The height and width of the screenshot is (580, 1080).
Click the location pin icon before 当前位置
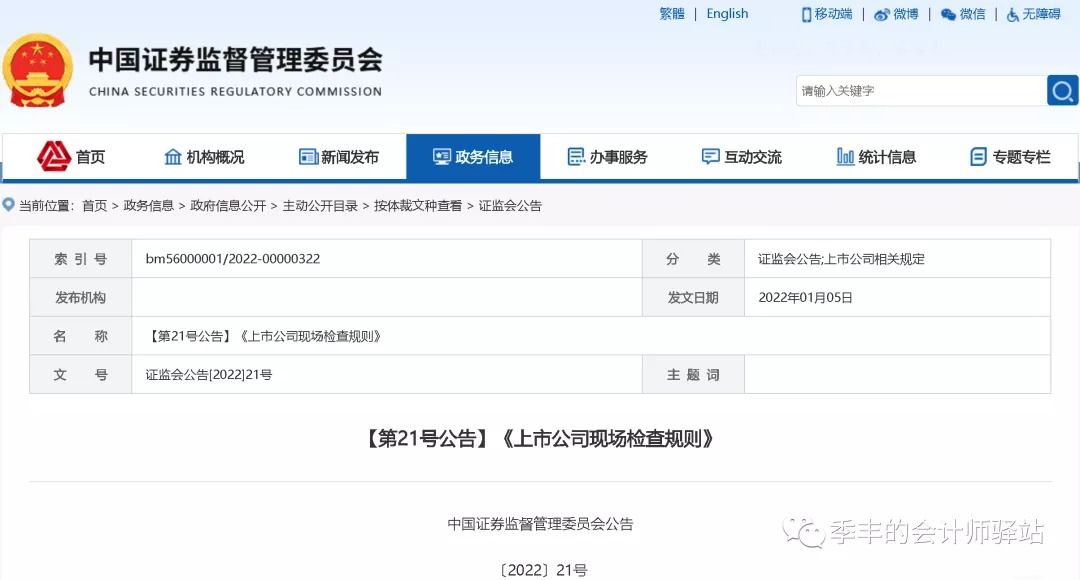9,205
